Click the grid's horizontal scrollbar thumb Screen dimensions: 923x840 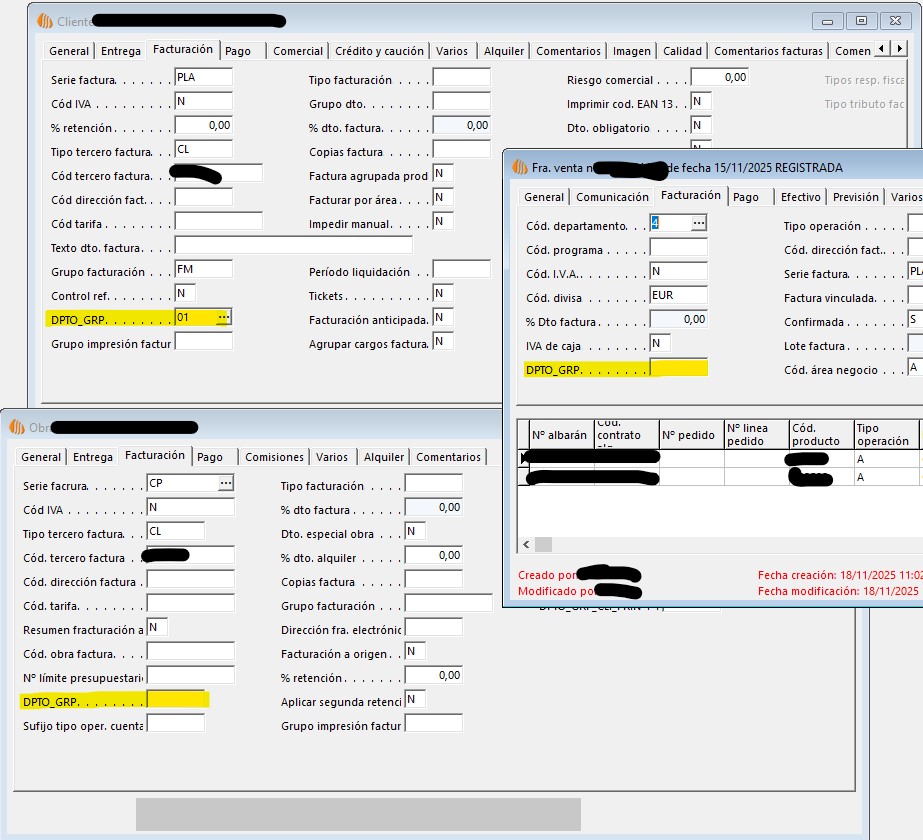(543, 544)
